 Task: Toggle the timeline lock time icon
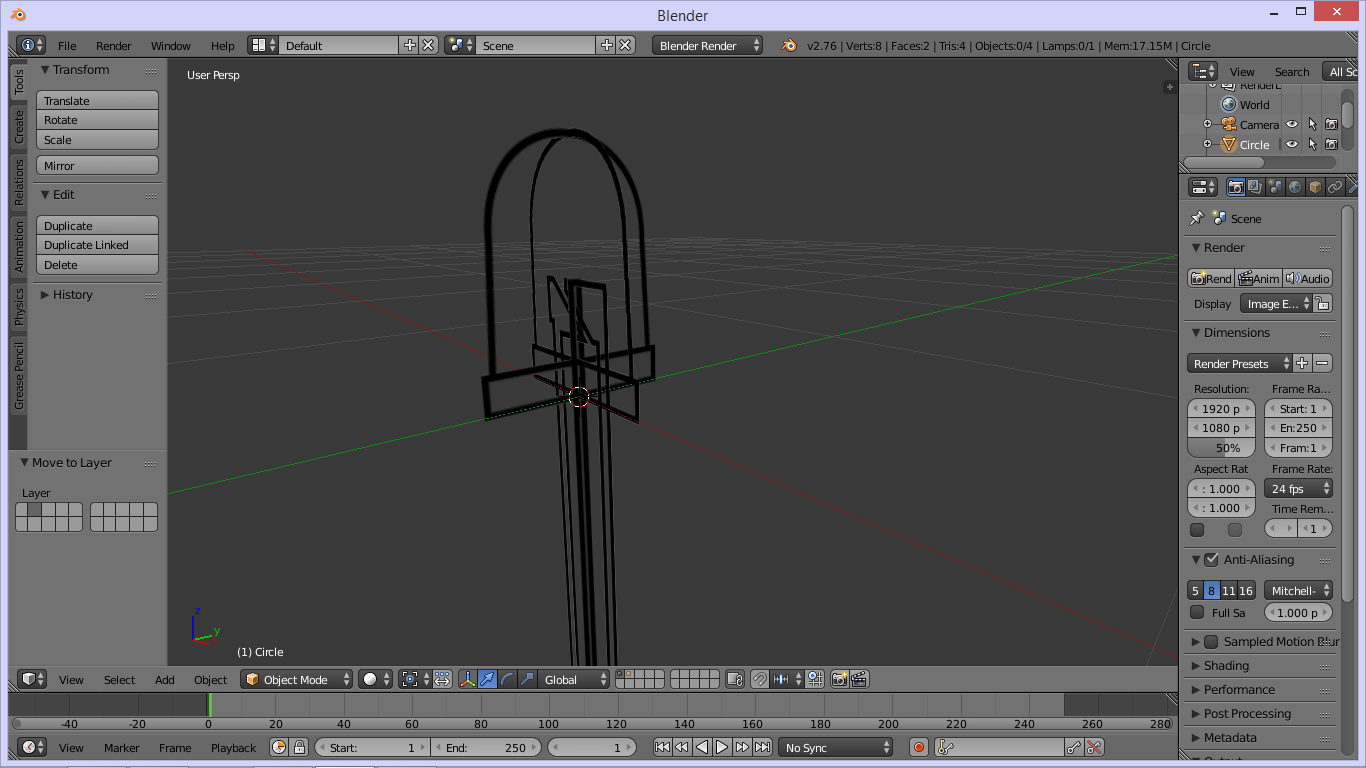coord(298,747)
